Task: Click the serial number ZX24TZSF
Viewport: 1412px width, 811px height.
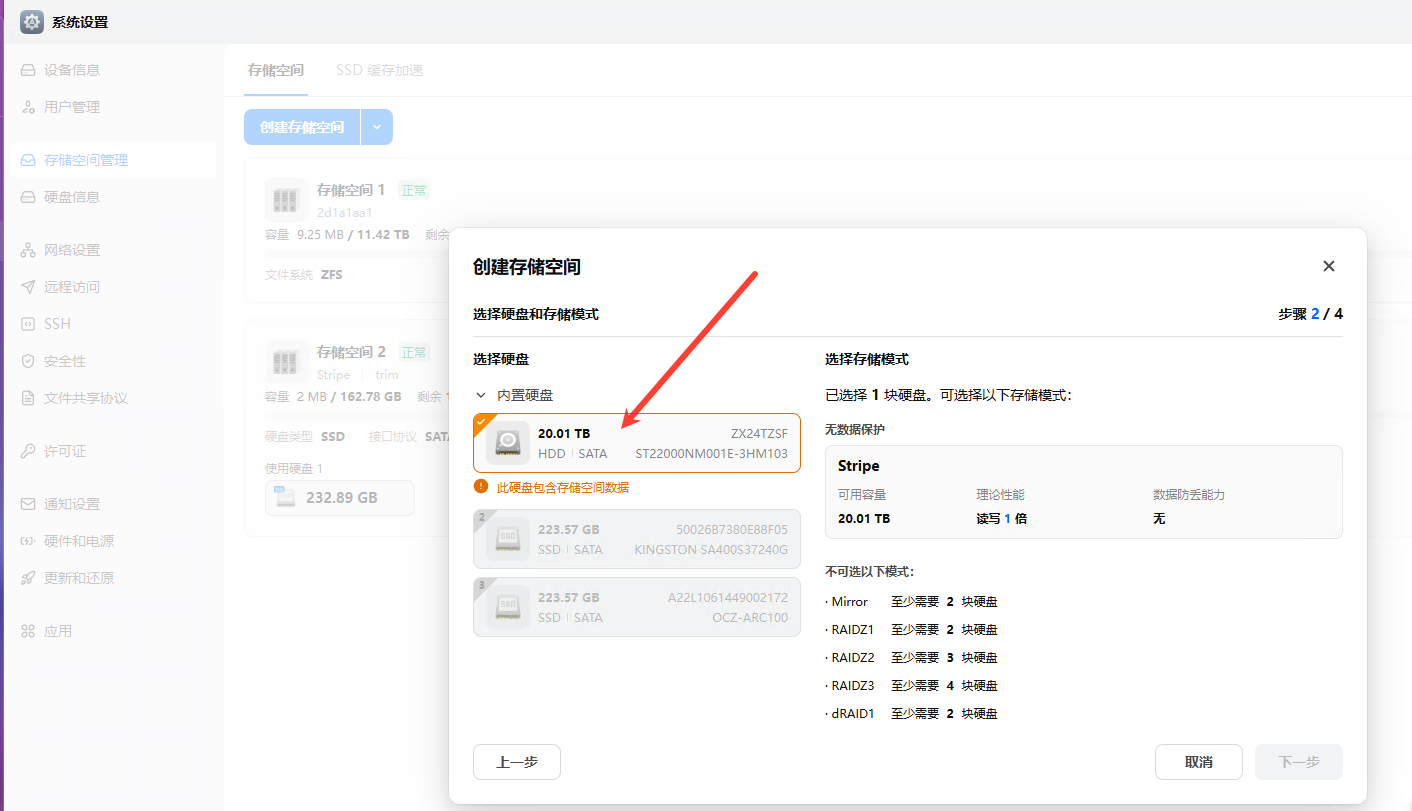Action: [x=759, y=434]
